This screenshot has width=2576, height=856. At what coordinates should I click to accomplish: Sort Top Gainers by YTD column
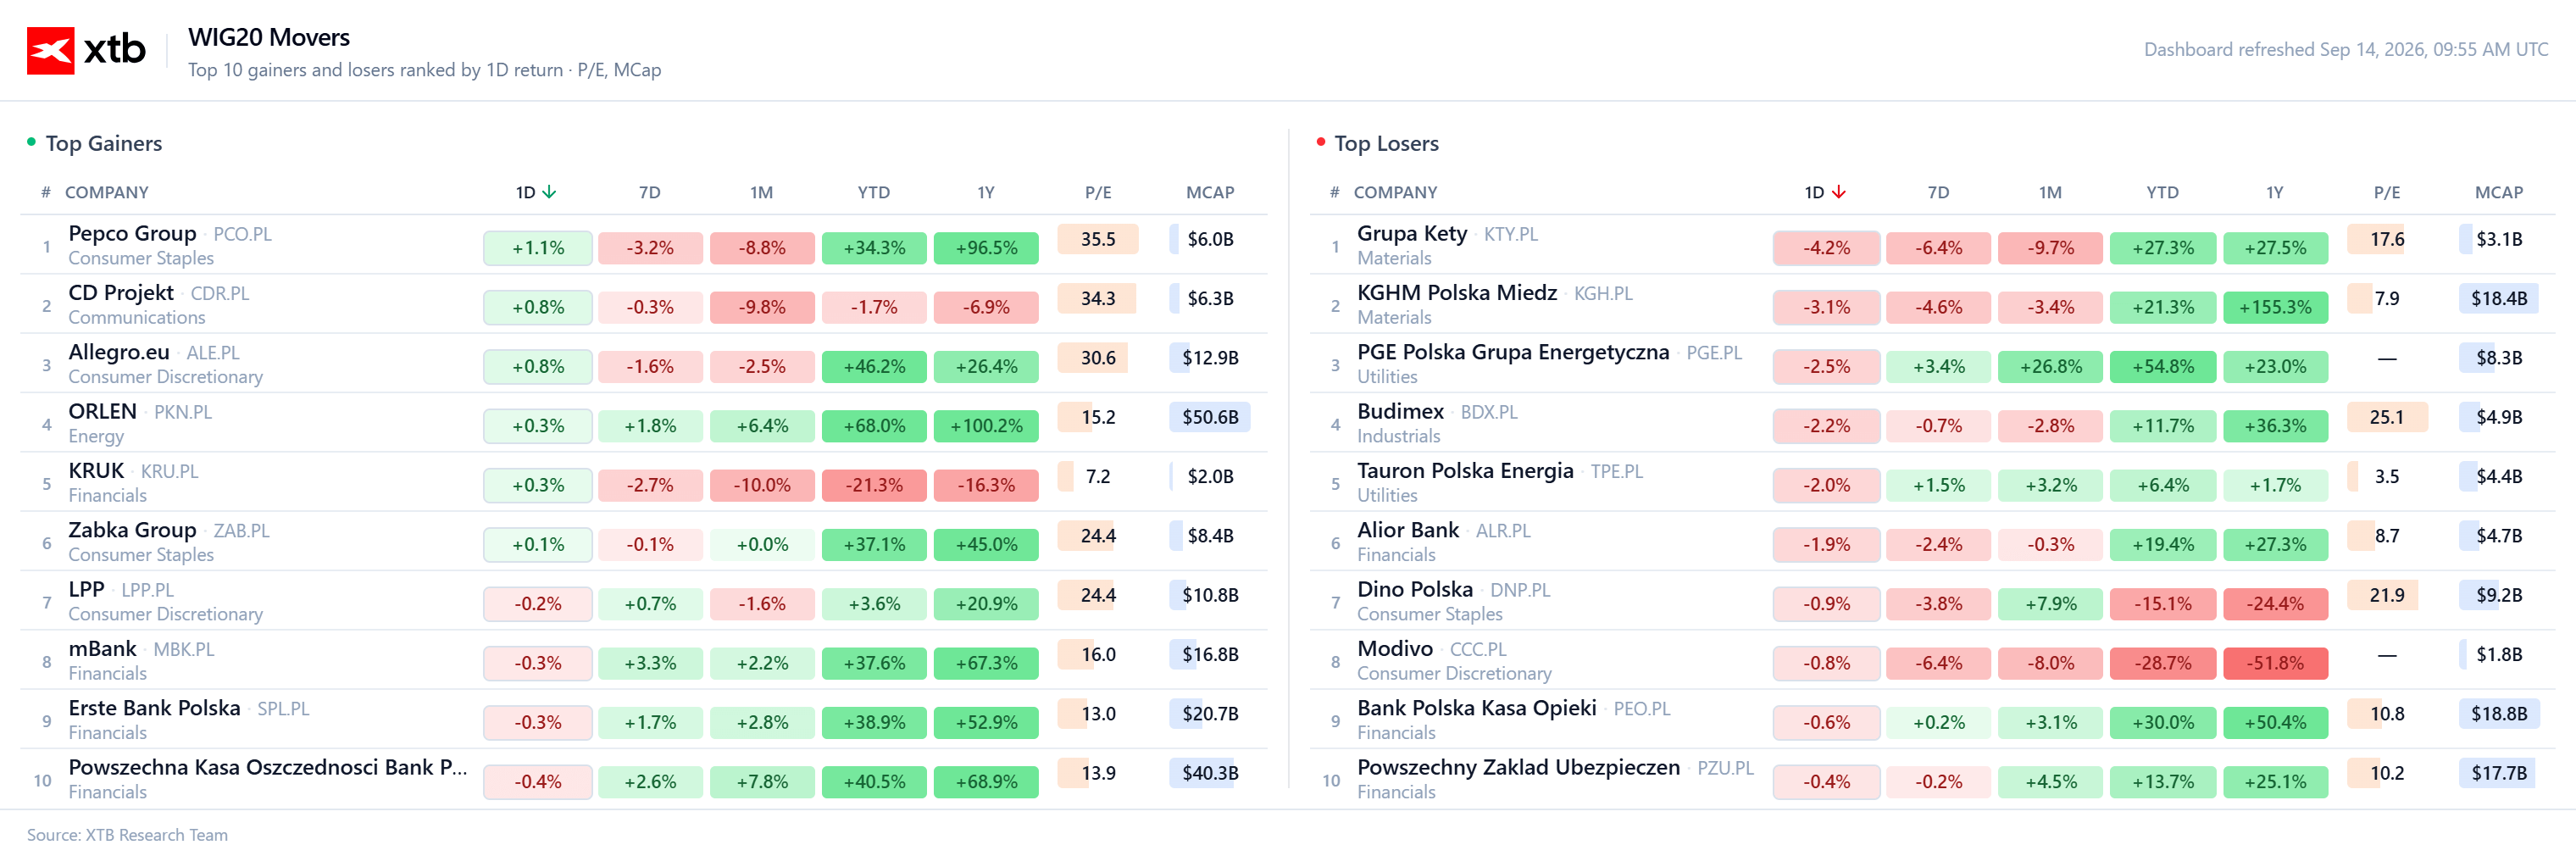(873, 192)
